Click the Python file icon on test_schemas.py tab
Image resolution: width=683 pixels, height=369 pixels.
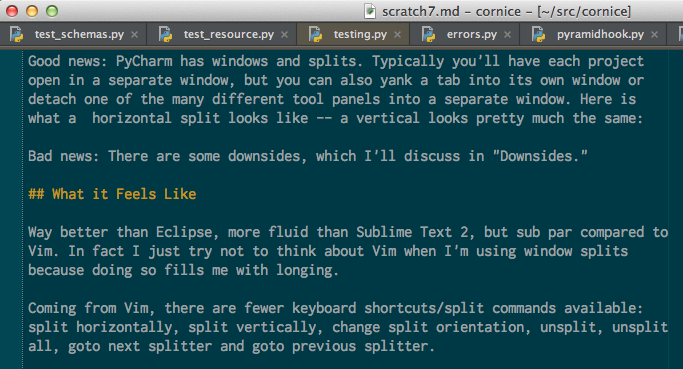(17, 34)
